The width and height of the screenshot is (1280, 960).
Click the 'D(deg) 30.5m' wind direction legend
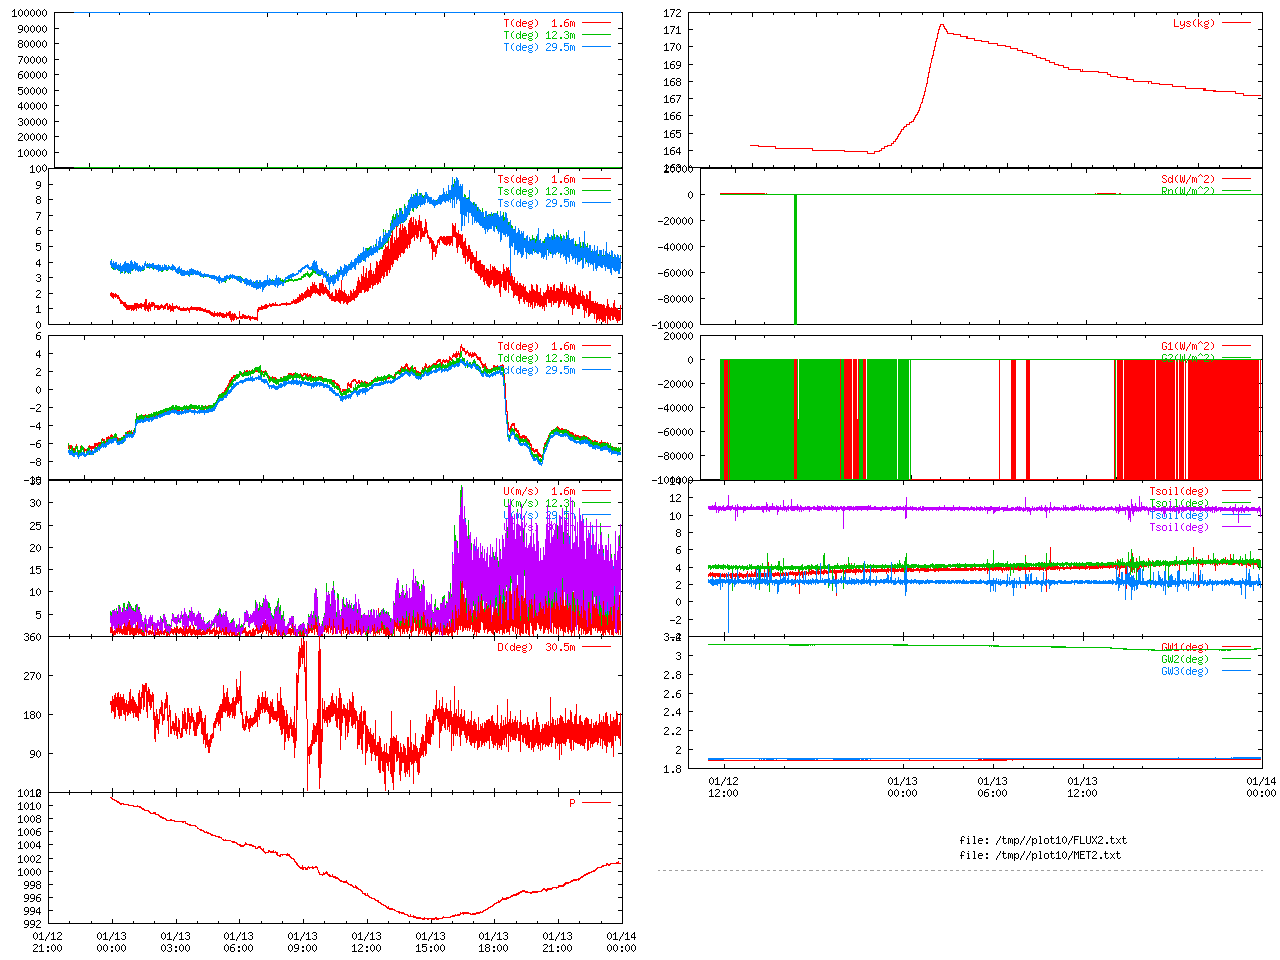tap(536, 647)
